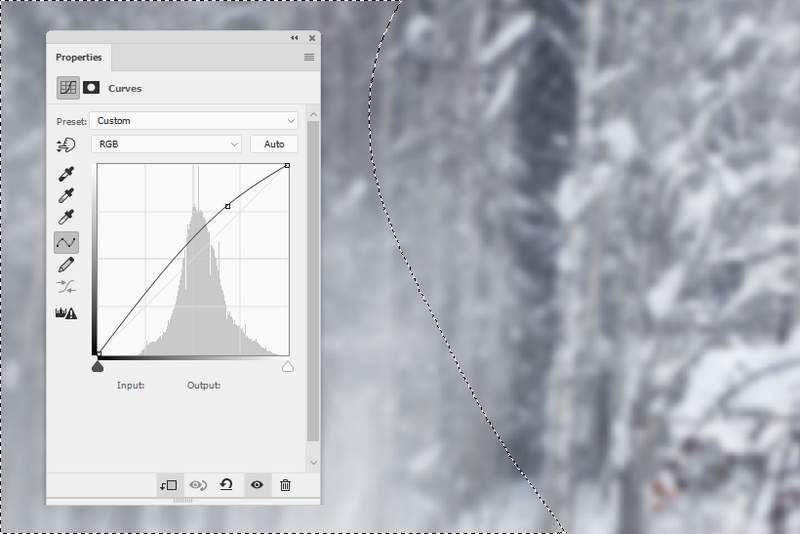Select the top-right curve endpoint

pyautogui.click(x=287, y=166)
